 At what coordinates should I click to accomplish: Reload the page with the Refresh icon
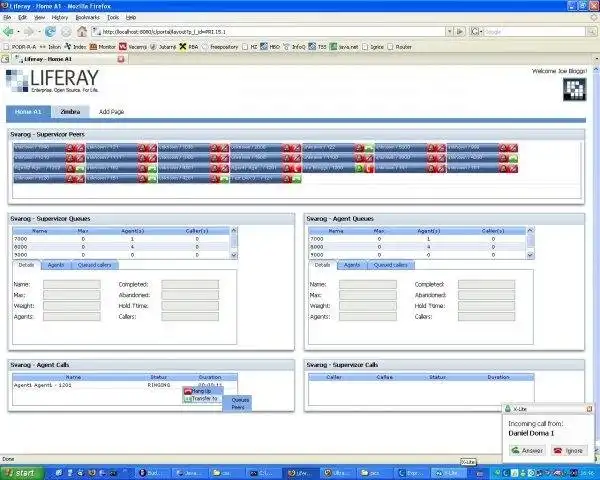pos(50,32)
